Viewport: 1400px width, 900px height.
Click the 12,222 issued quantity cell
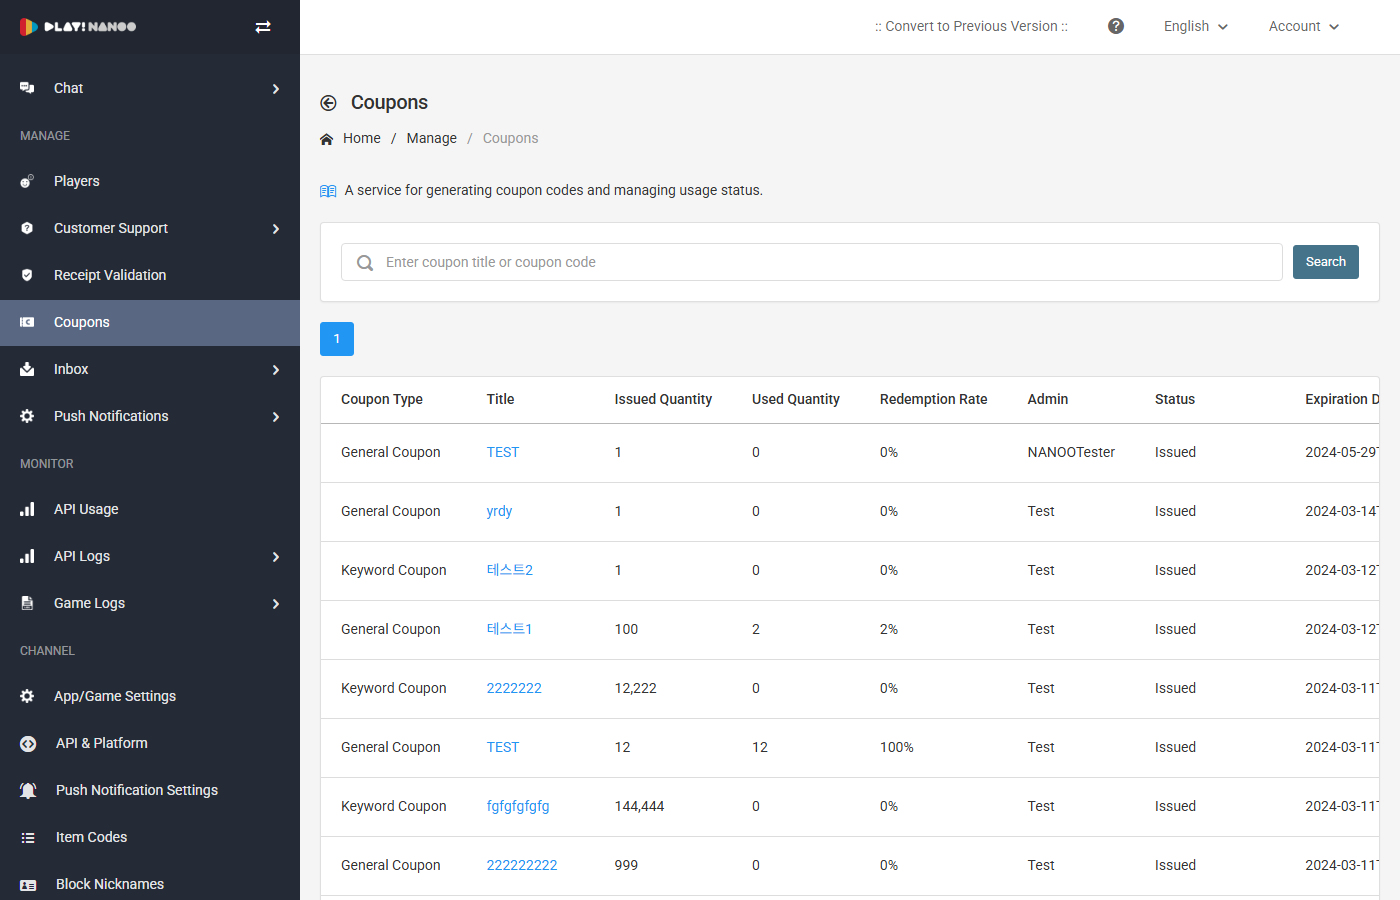point(636,688)
